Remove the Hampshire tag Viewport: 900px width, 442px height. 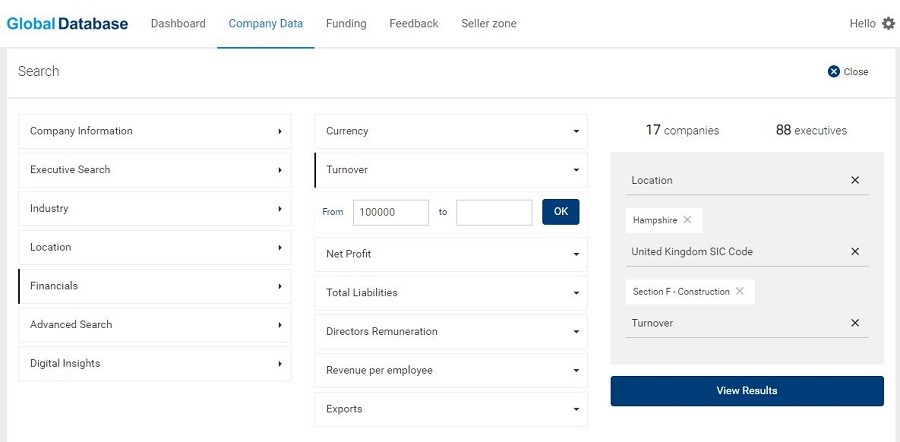687,220
